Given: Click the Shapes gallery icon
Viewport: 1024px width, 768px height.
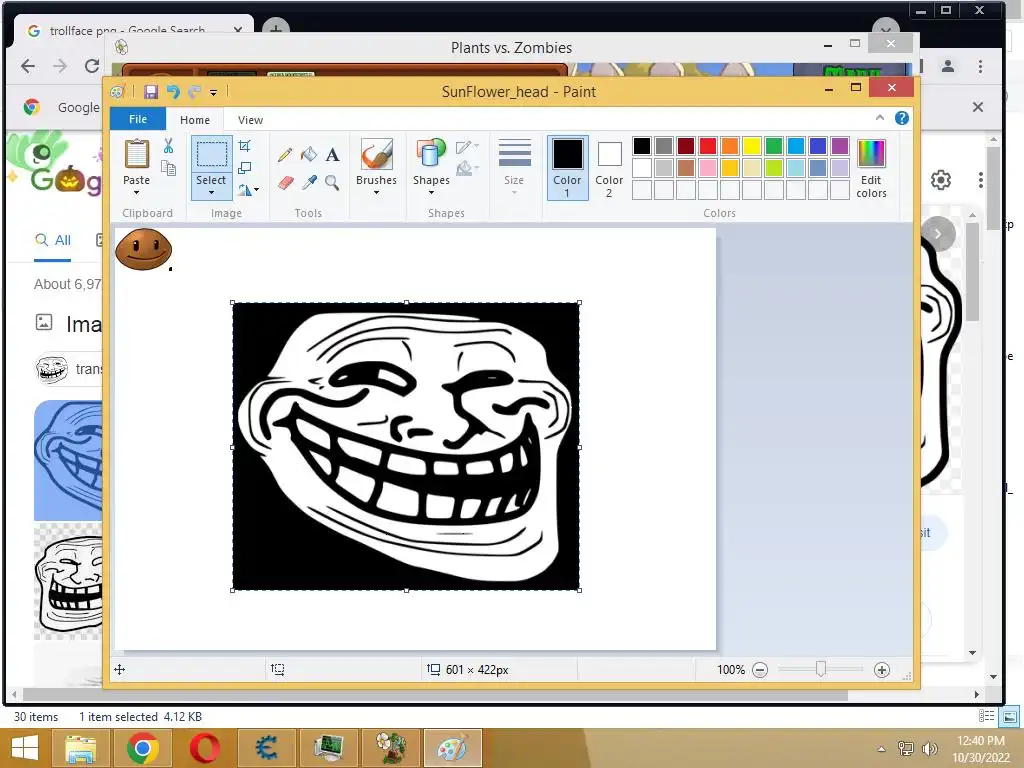Looking at the screenshot, I should 431,154.
